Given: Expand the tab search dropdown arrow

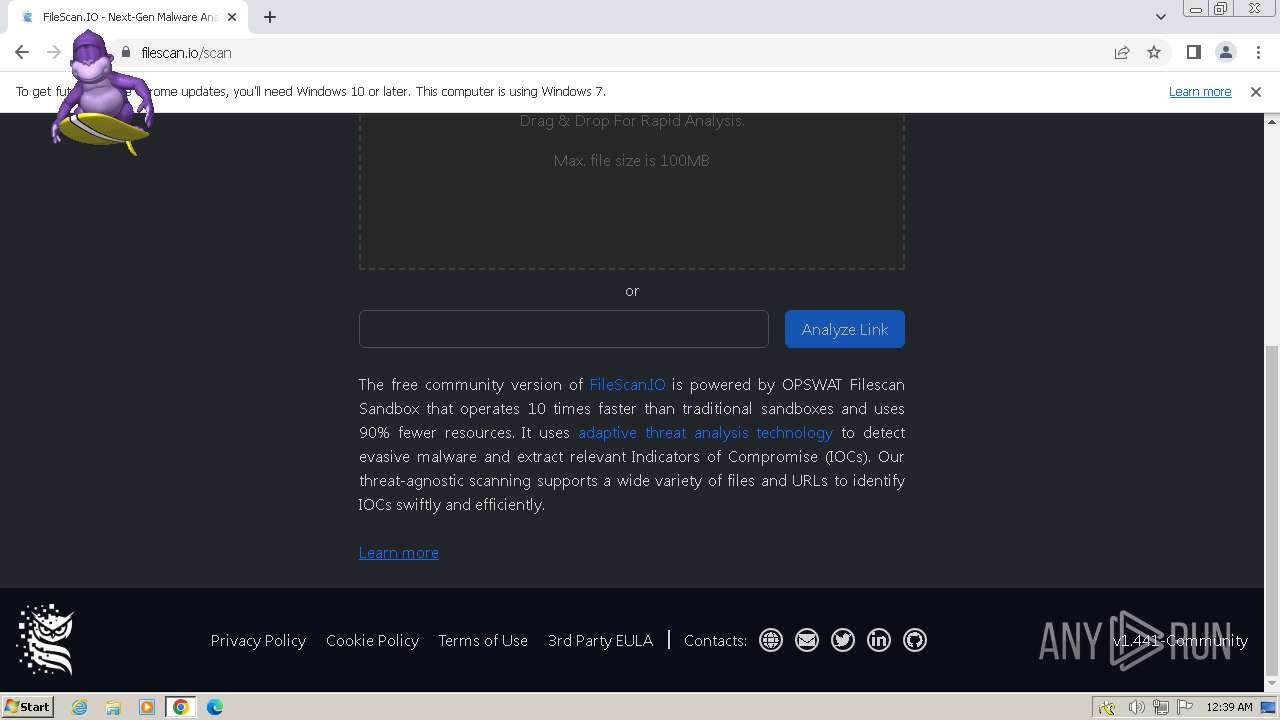Looking at the screenshot, I should (x=1161, y=17).
